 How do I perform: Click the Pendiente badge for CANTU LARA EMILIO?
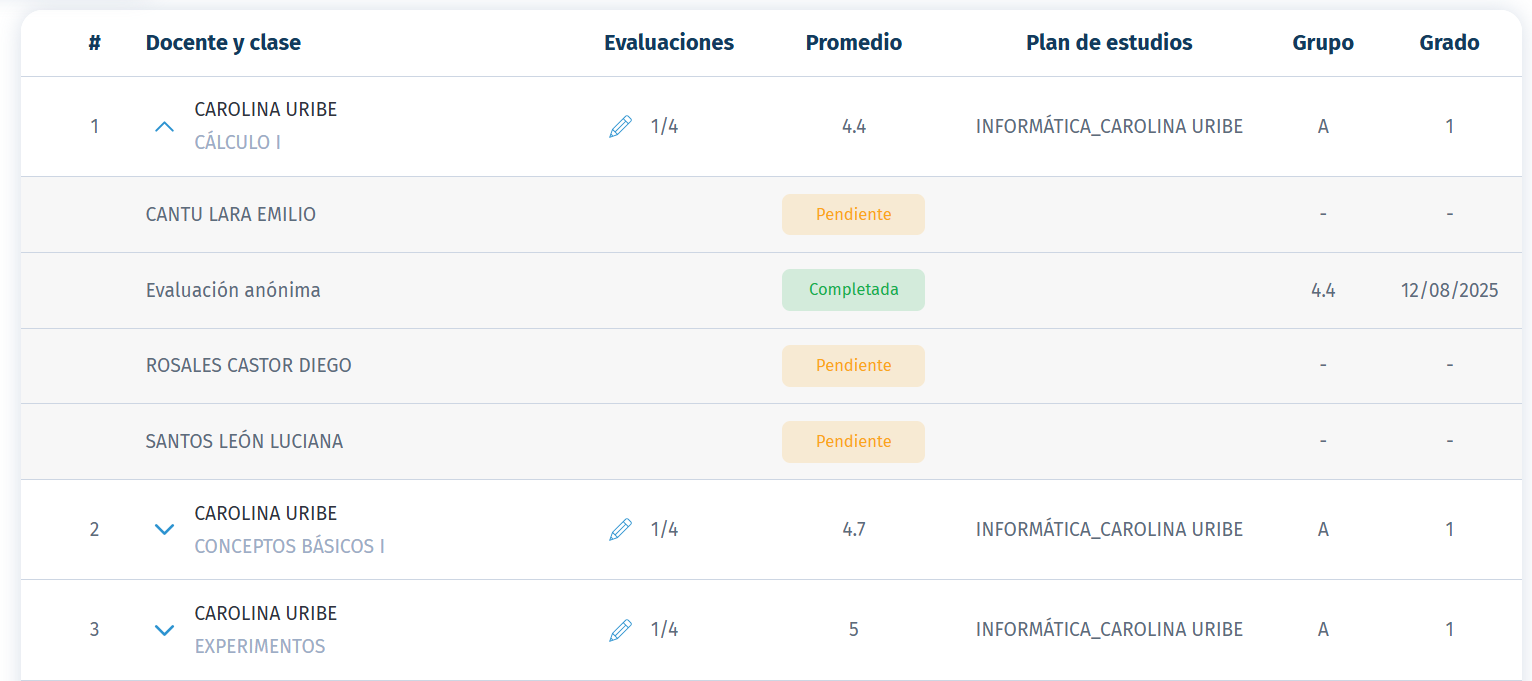(x=853, y=215)
